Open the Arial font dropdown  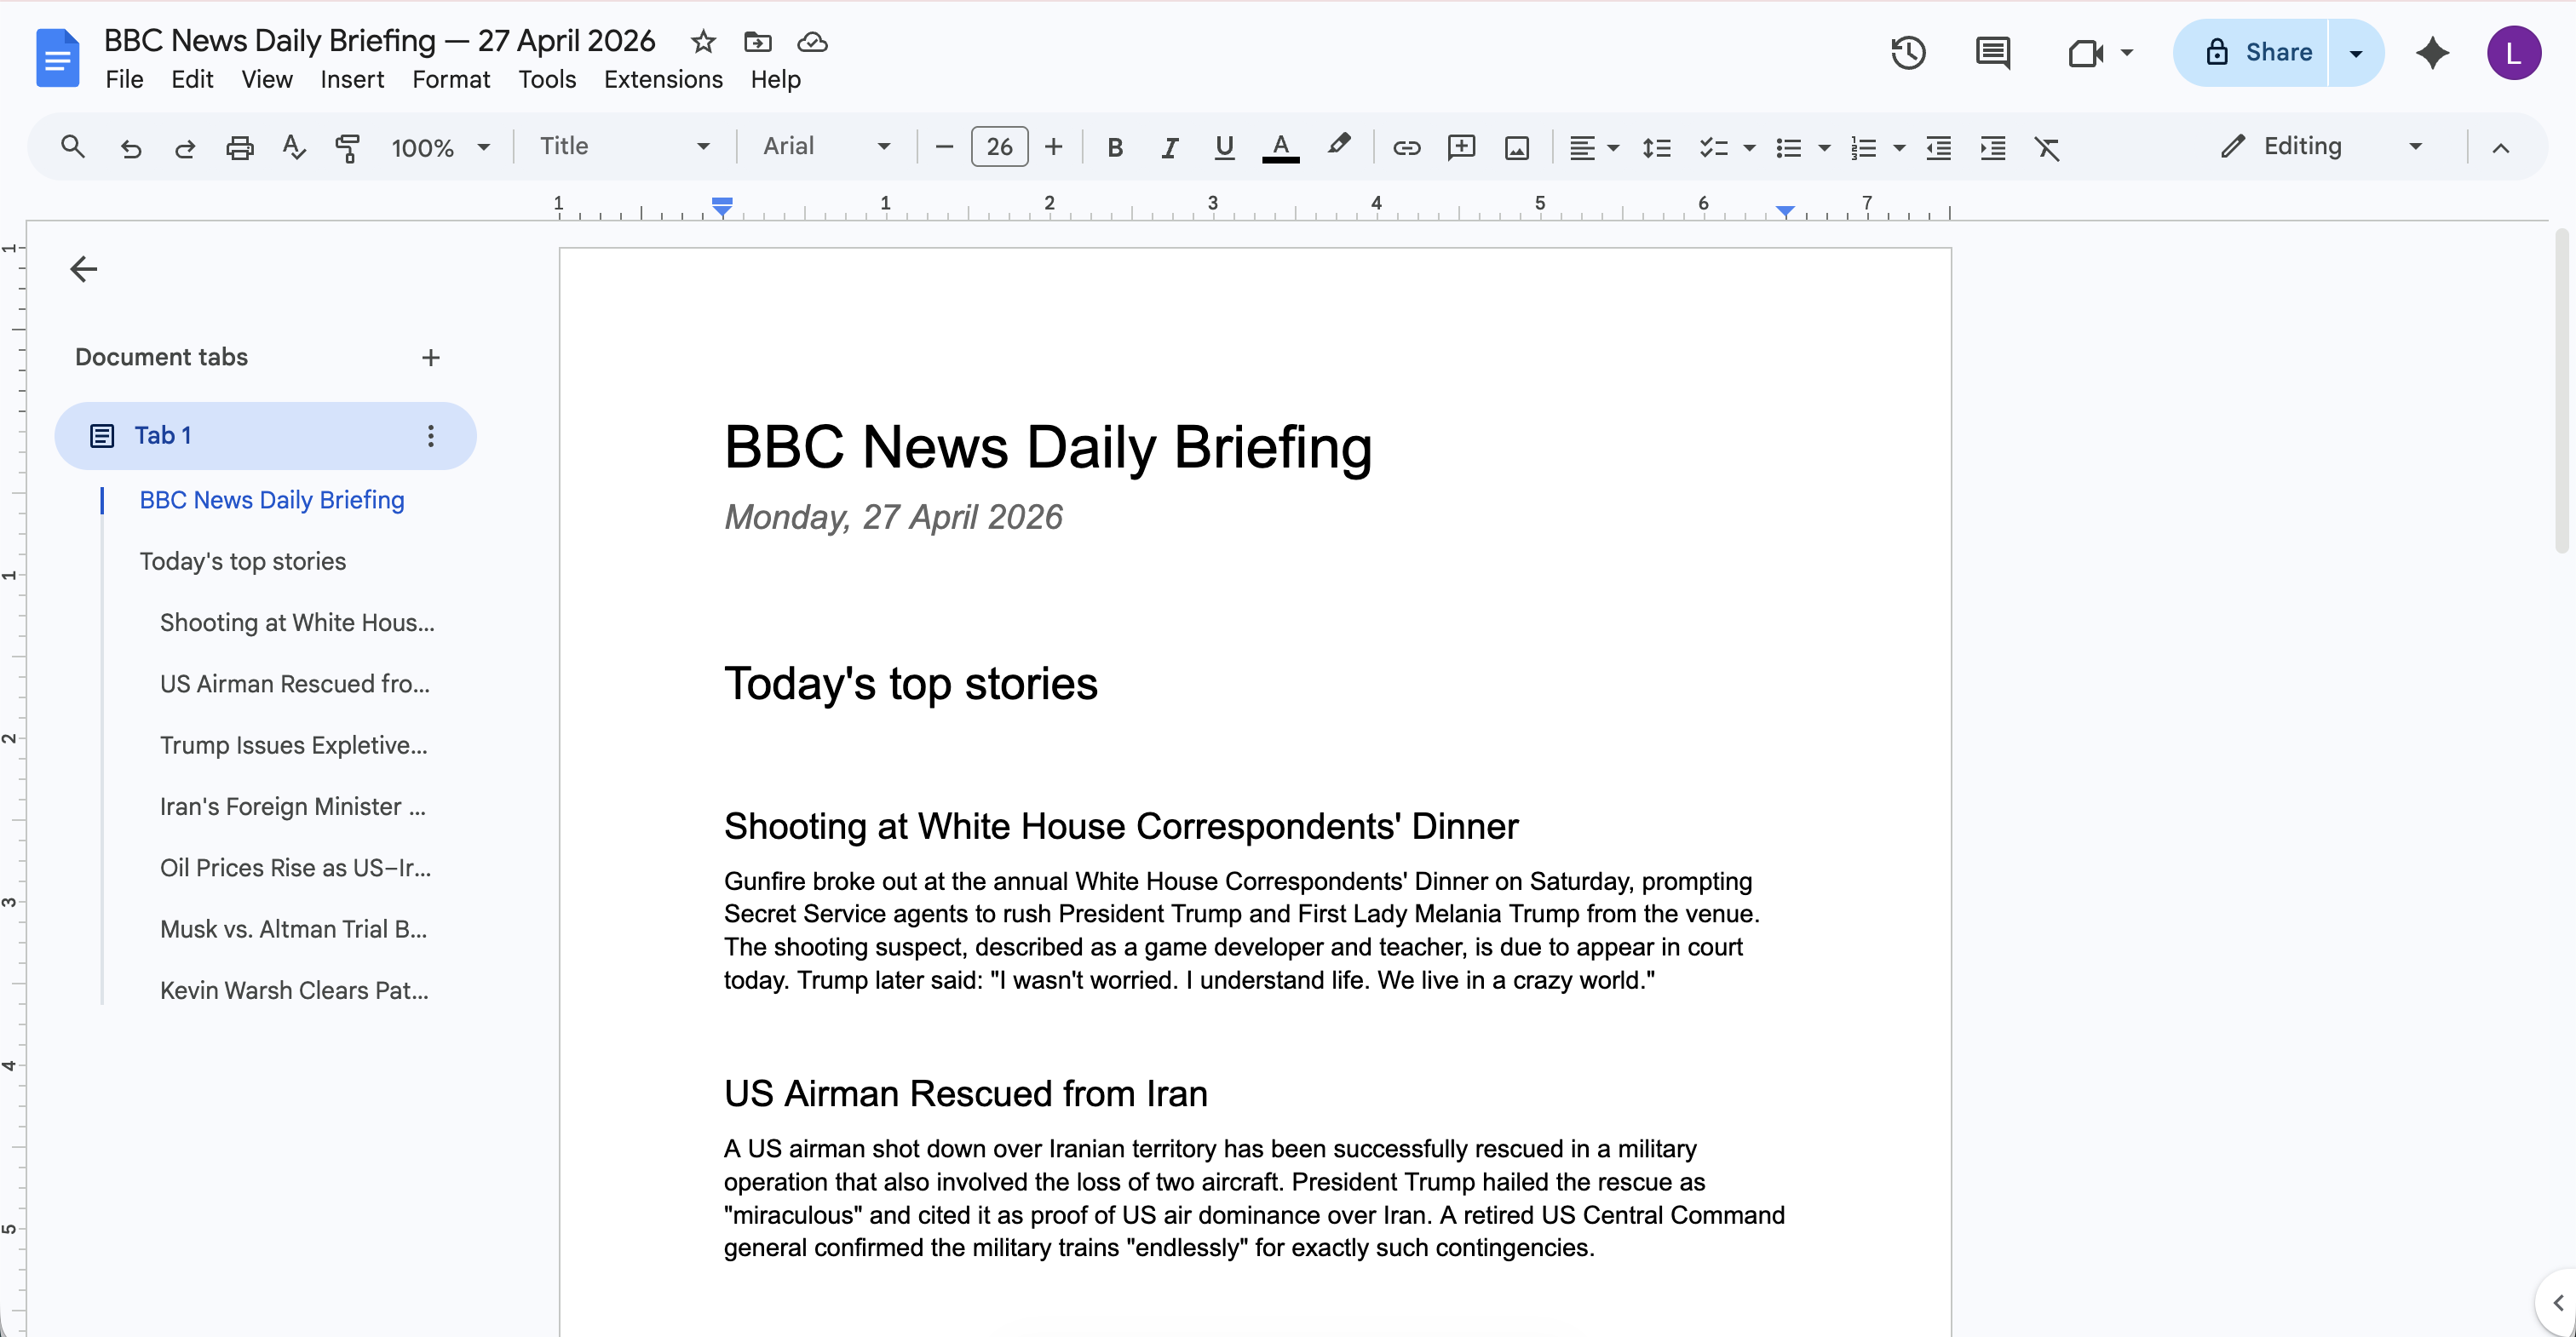826,147
